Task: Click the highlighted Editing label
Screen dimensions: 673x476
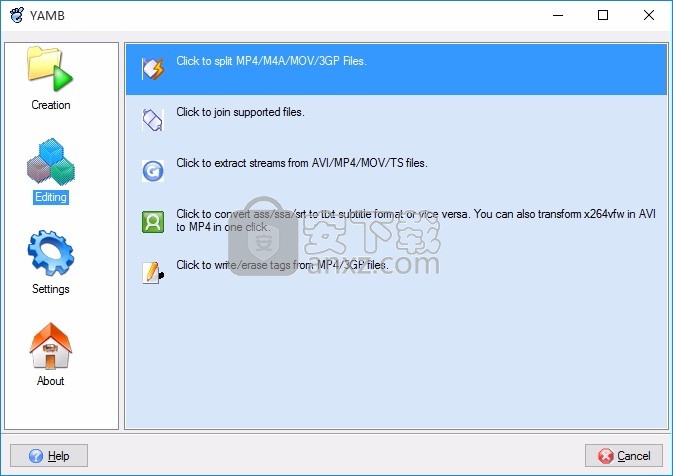Action: 51,197
